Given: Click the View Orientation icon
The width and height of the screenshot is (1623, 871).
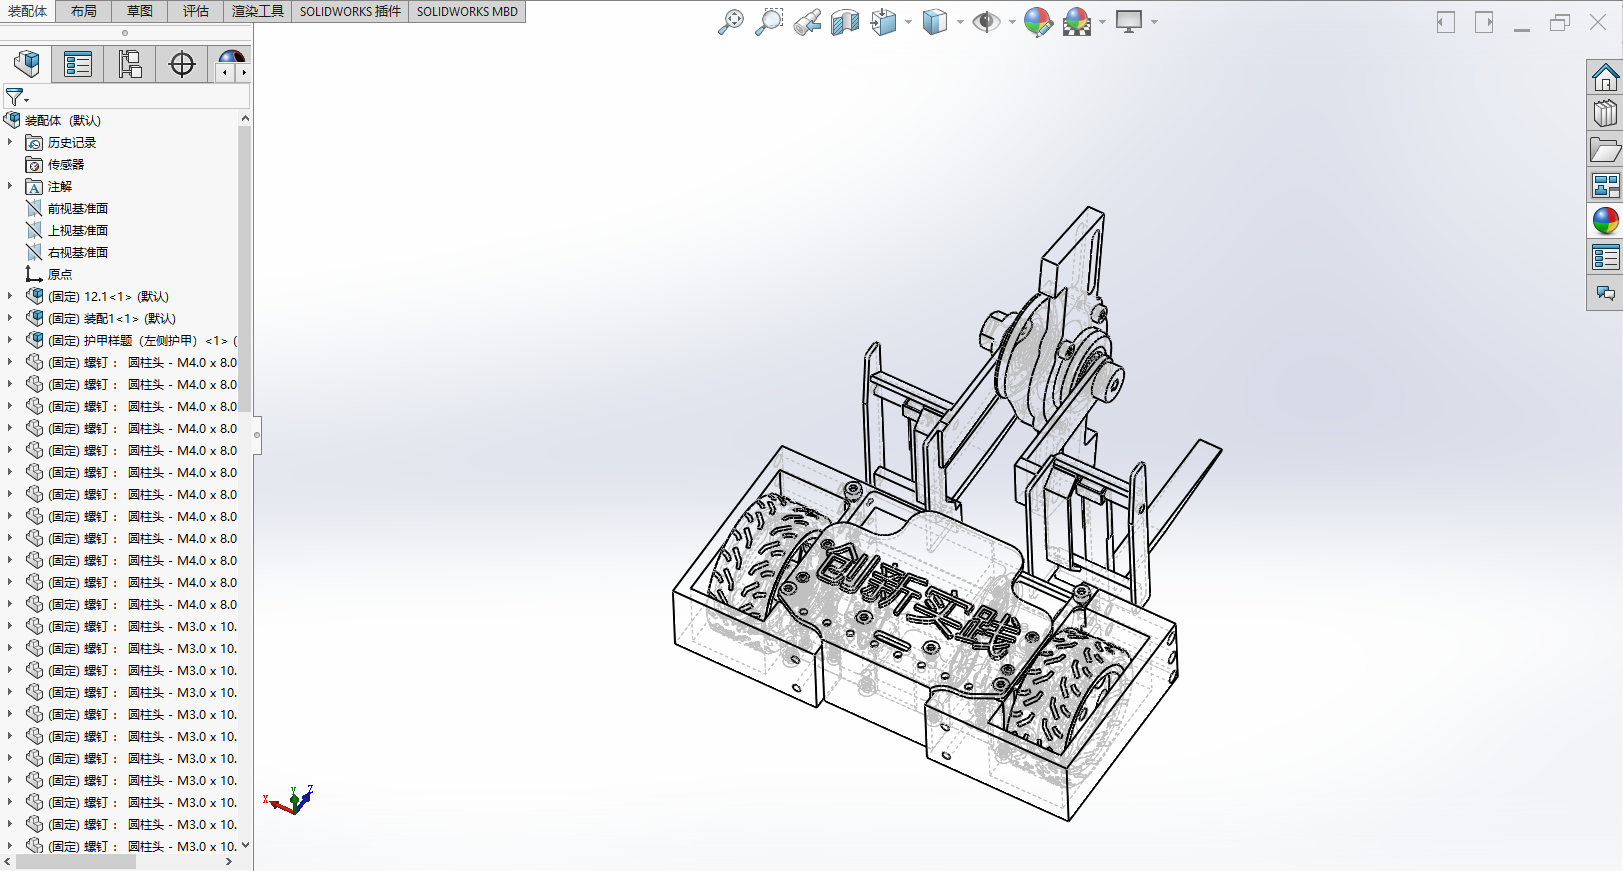Looking at the screenshot, I should click(x=883, y=21).
